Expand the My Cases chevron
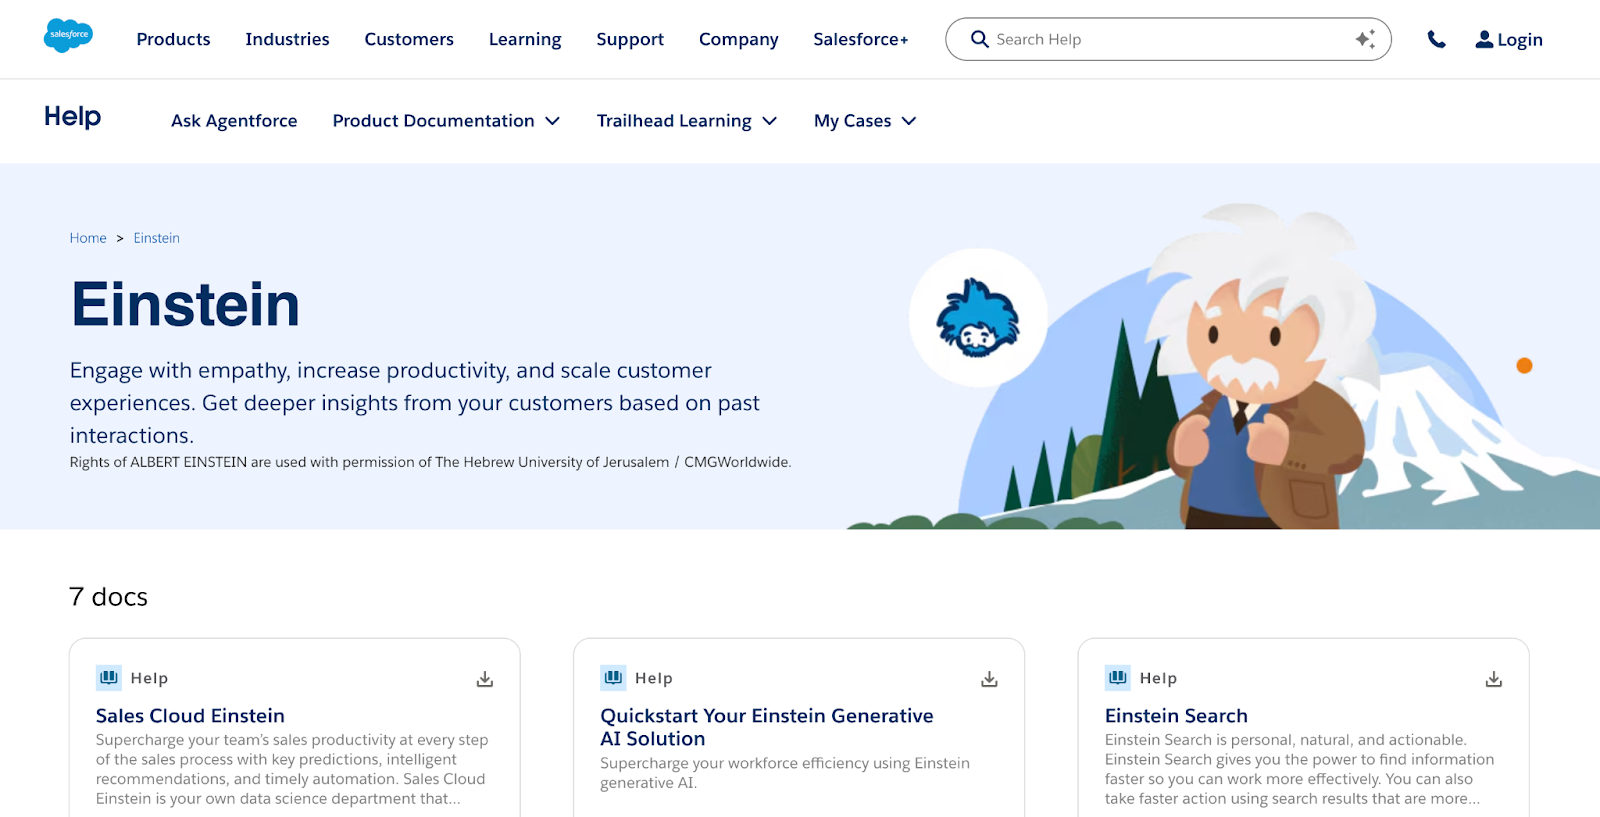 click(x=908, y=121)
